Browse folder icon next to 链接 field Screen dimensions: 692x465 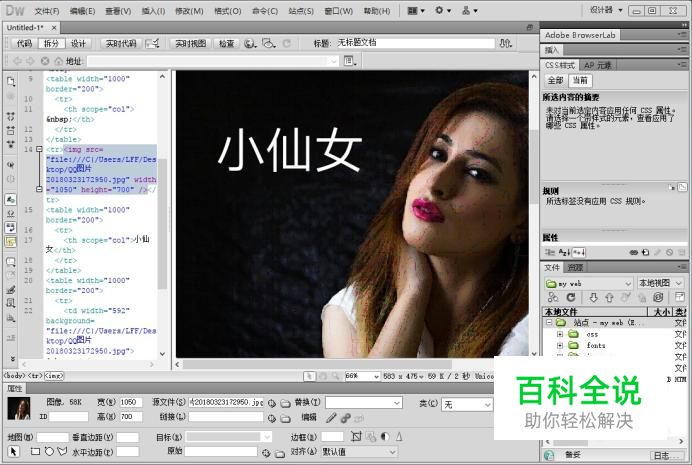(x=286, y=418)
